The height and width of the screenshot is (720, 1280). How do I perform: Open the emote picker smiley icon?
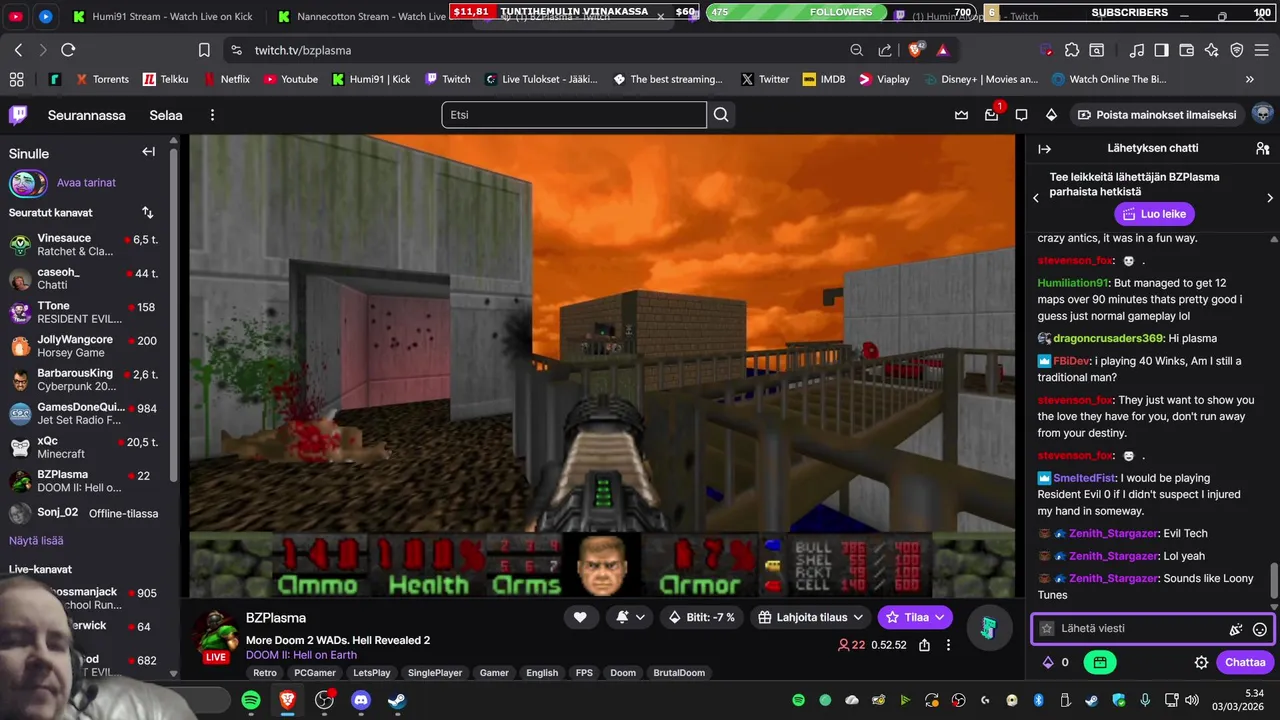tap(1260, 629)
